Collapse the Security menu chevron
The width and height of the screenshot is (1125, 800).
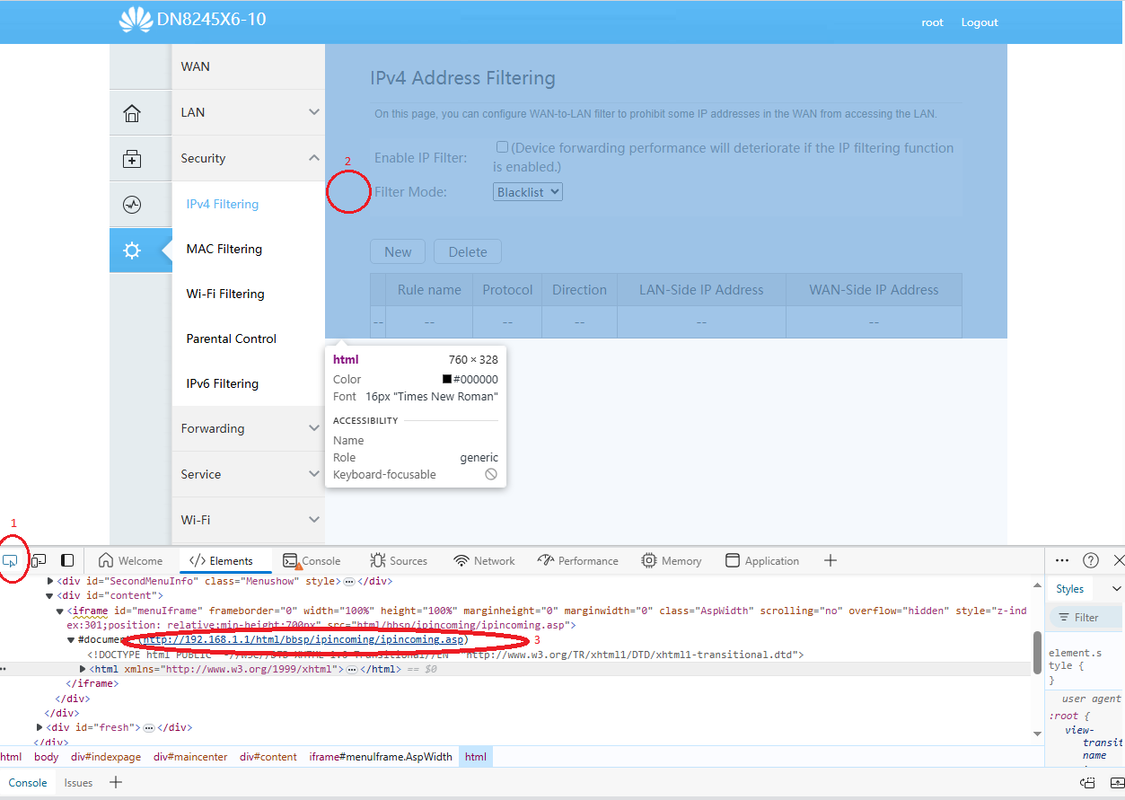click(314, 158)
